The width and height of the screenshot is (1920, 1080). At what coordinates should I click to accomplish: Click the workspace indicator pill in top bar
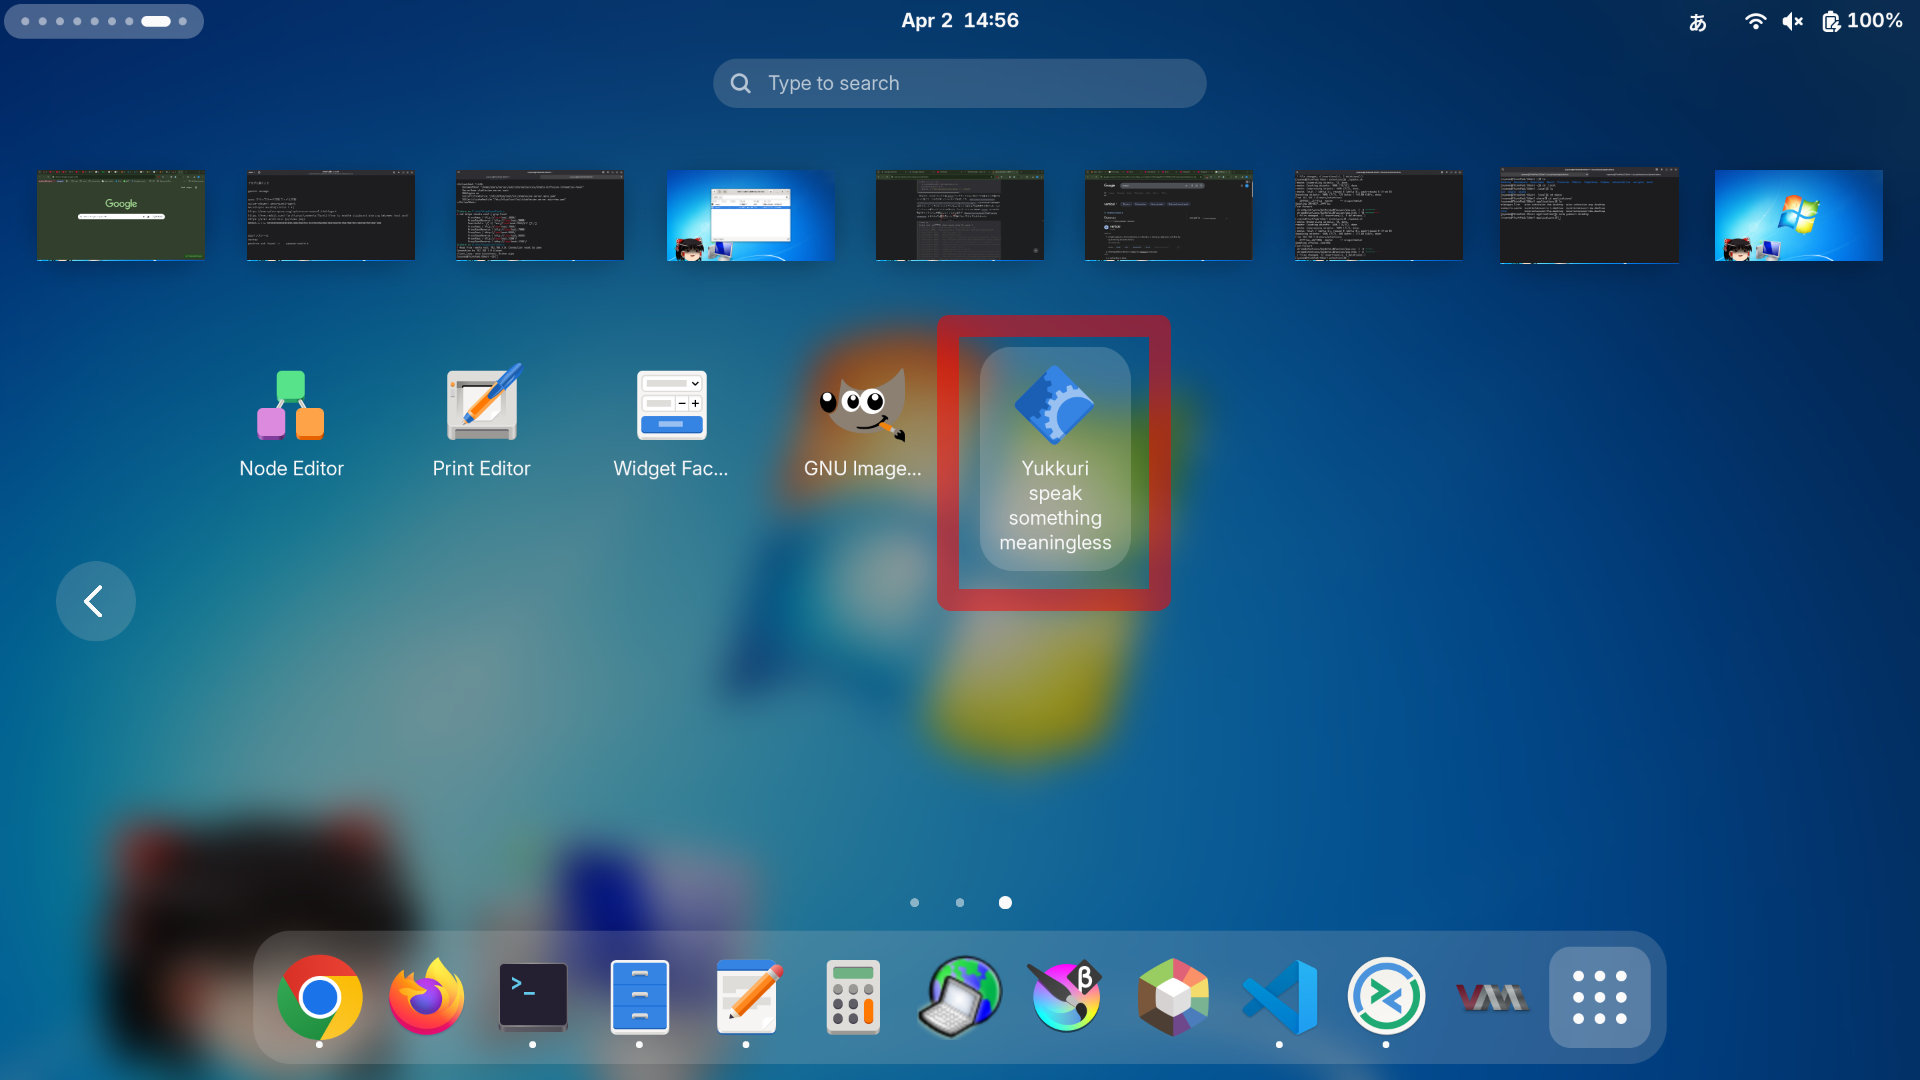[x=104, y=21]
